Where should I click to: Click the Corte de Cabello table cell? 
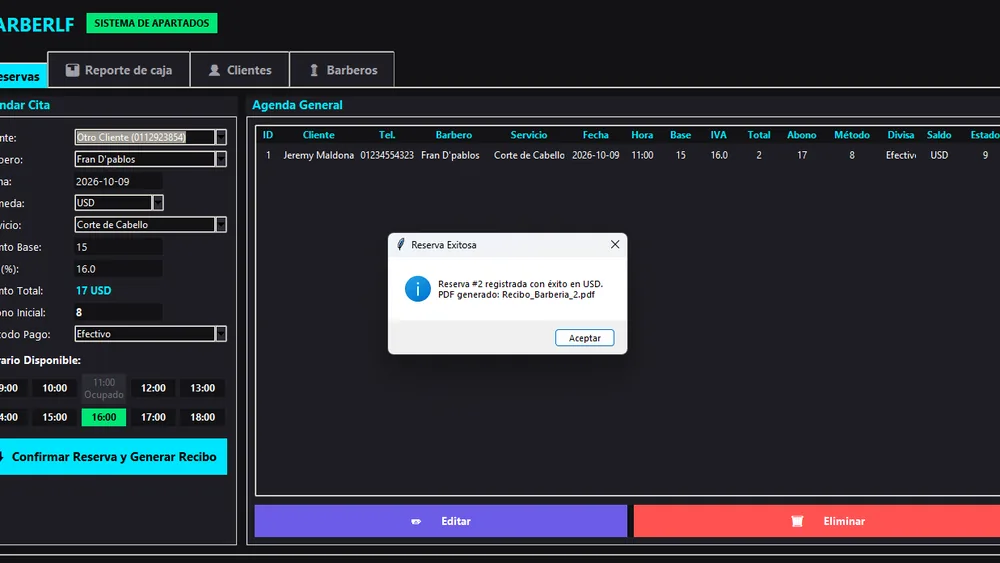[529, 155]
